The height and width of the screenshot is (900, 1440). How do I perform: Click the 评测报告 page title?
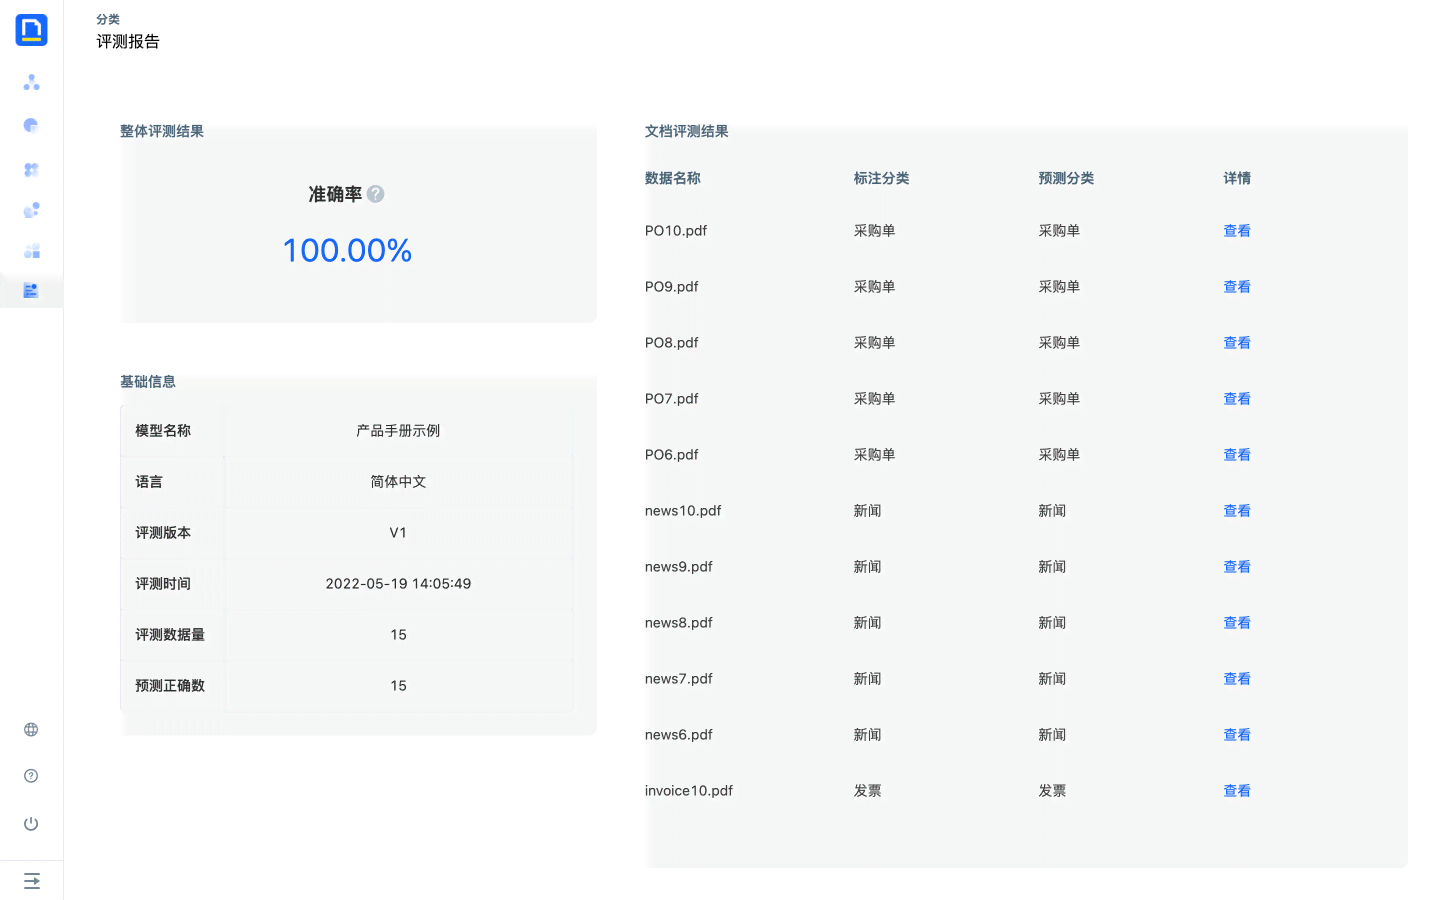pyautogui.click(x=128, y=42)
